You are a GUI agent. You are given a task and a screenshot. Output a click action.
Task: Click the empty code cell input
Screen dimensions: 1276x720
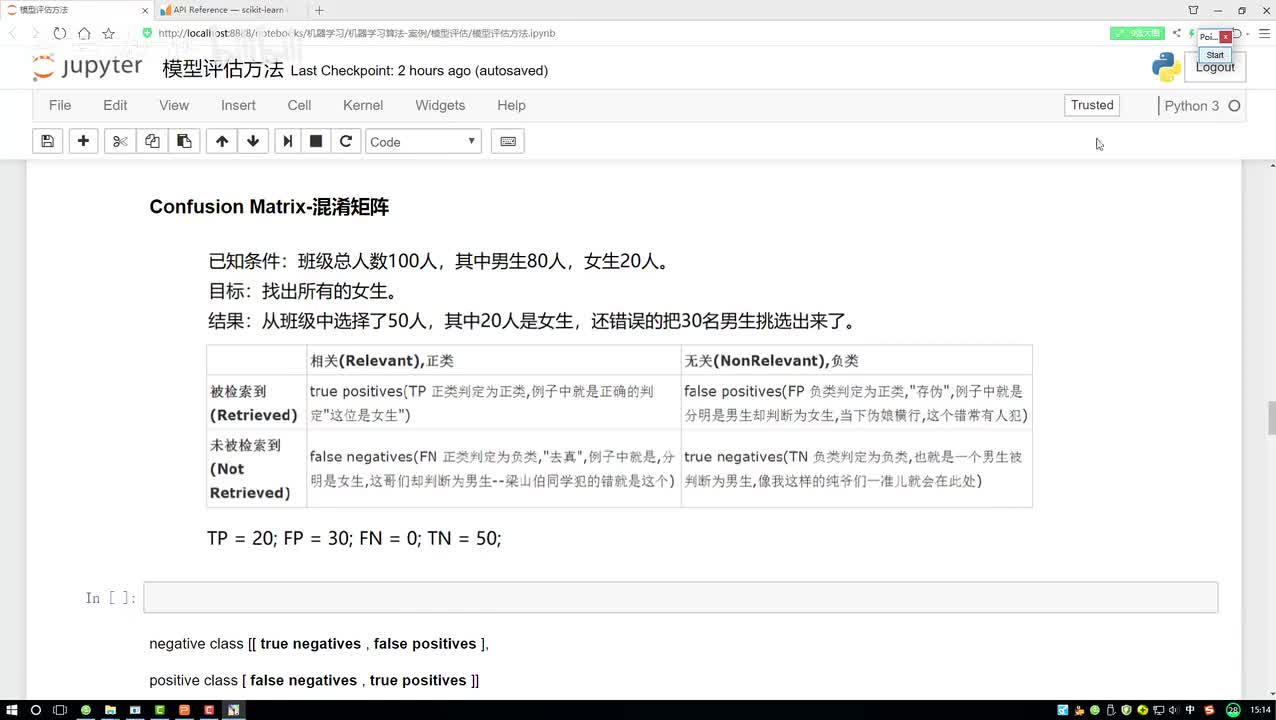[680, 597]
